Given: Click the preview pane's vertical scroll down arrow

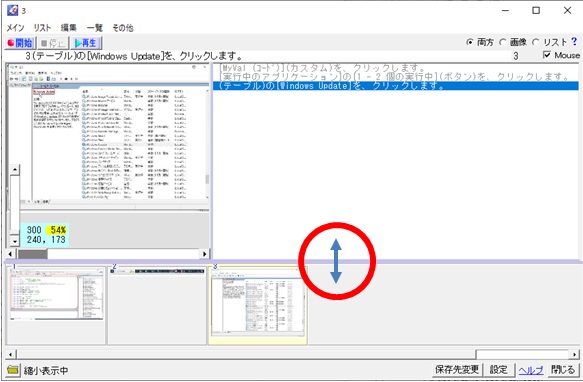Looking at the screenshot, I should tap(15, 241).
